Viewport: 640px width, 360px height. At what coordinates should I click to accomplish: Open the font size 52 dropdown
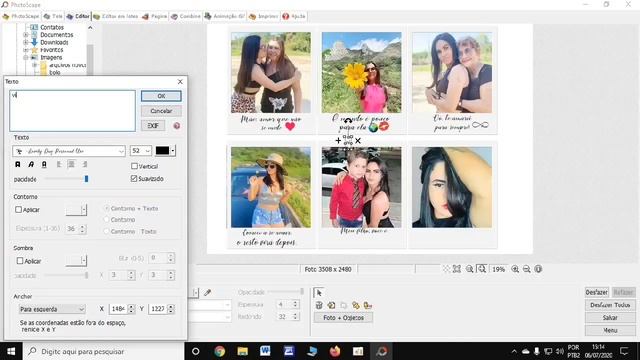point(147,151)
